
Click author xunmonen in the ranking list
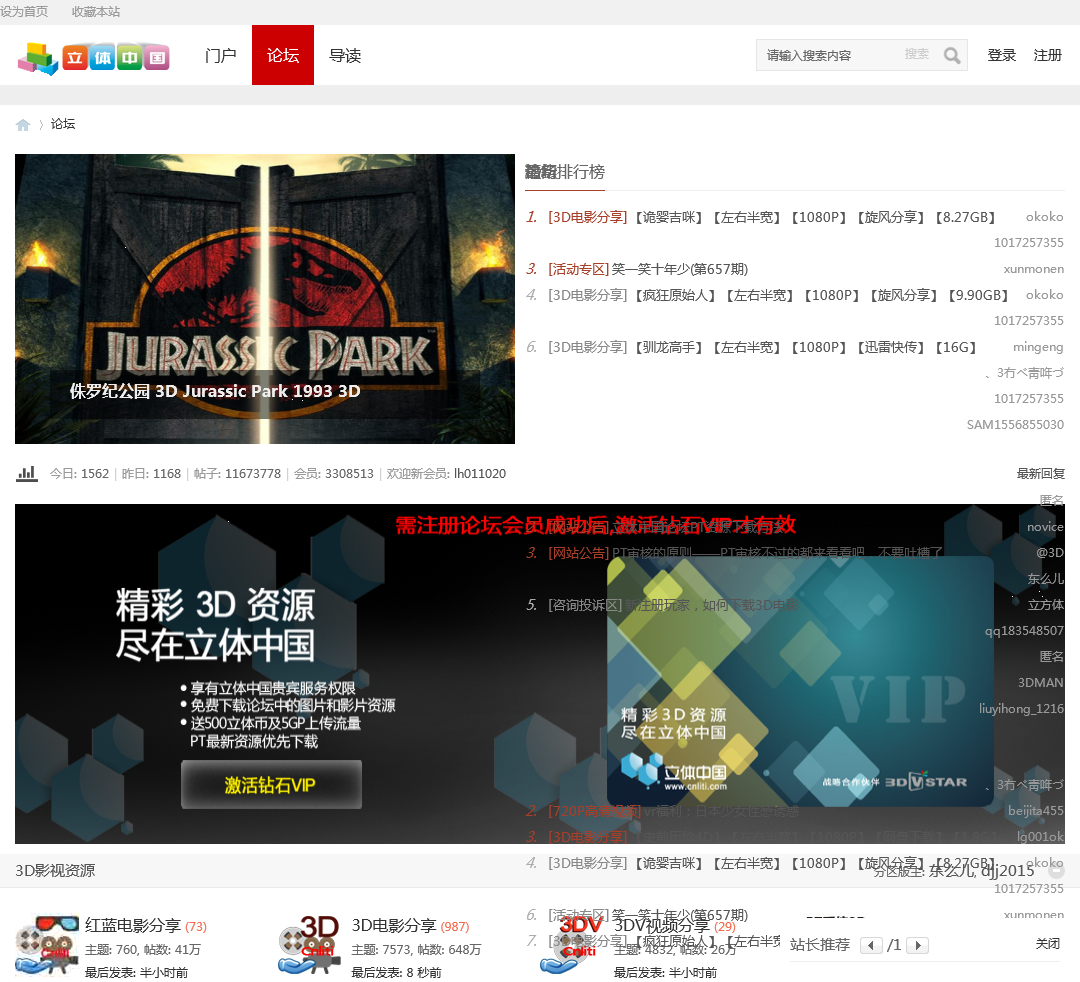(x=1033, y=269)
